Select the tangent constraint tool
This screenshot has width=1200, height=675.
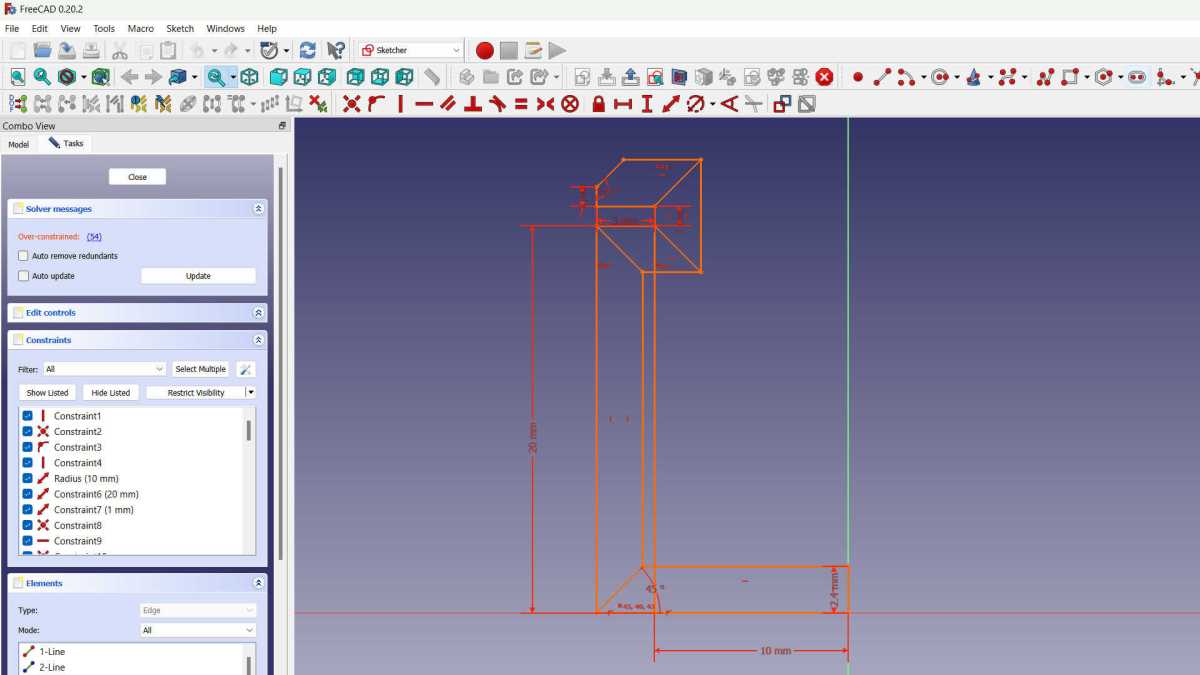point(497,103)
